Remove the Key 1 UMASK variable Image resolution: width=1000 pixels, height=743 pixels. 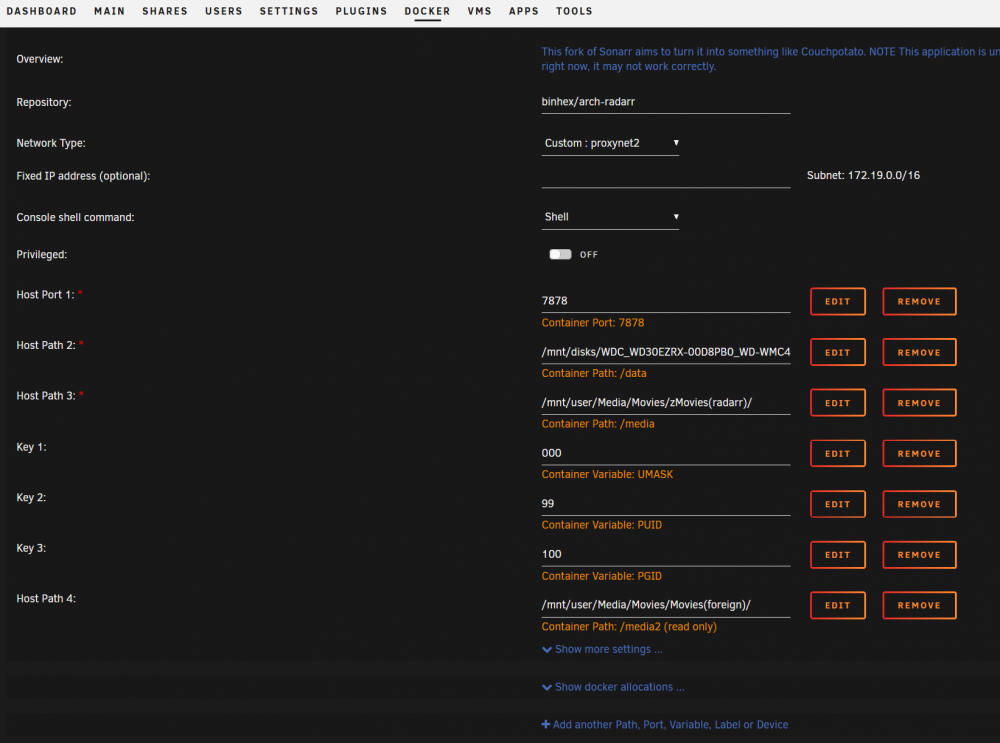(x=919, y=453)
